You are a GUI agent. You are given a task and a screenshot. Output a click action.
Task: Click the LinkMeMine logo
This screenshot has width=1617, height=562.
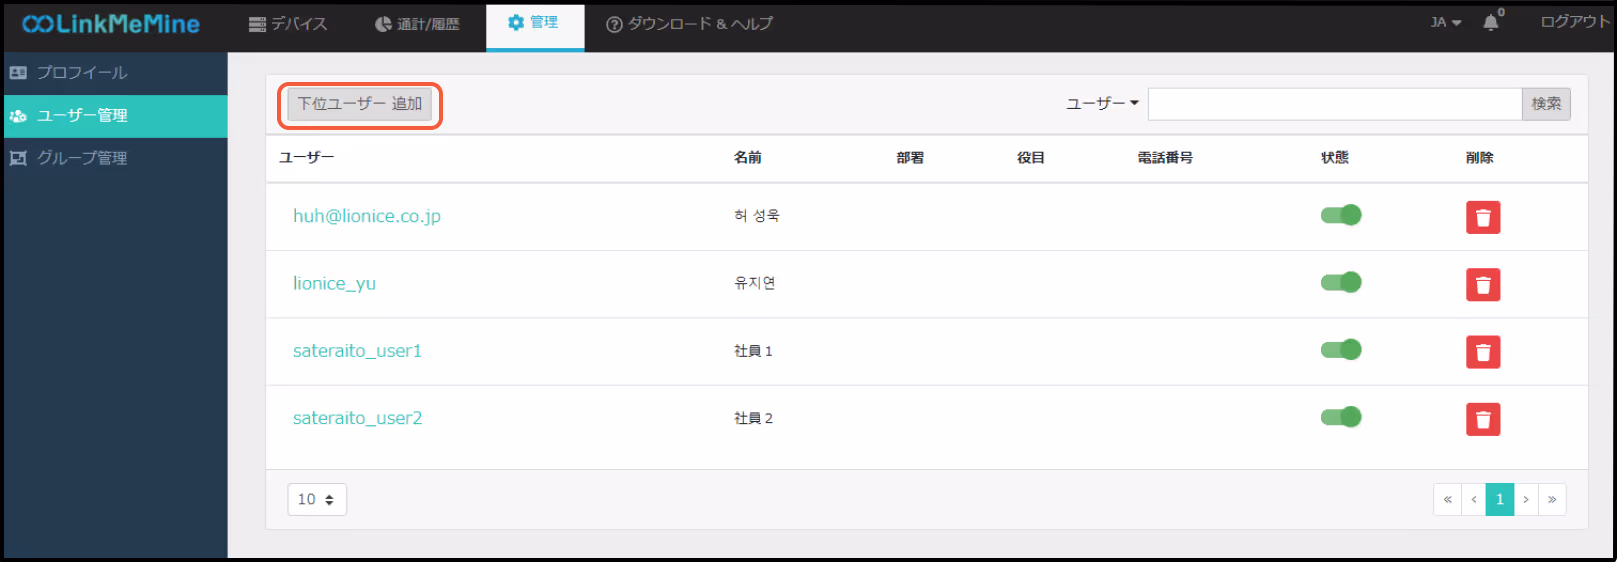(x=111, y=24)
